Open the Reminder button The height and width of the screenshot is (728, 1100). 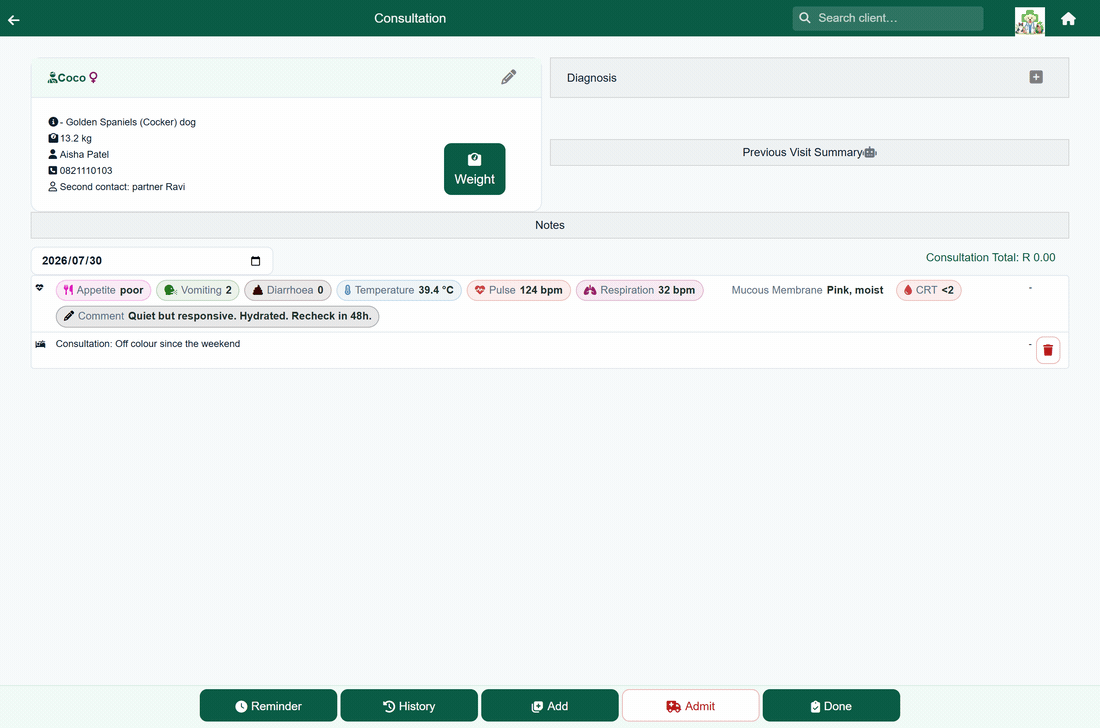[x=268, y=706]
